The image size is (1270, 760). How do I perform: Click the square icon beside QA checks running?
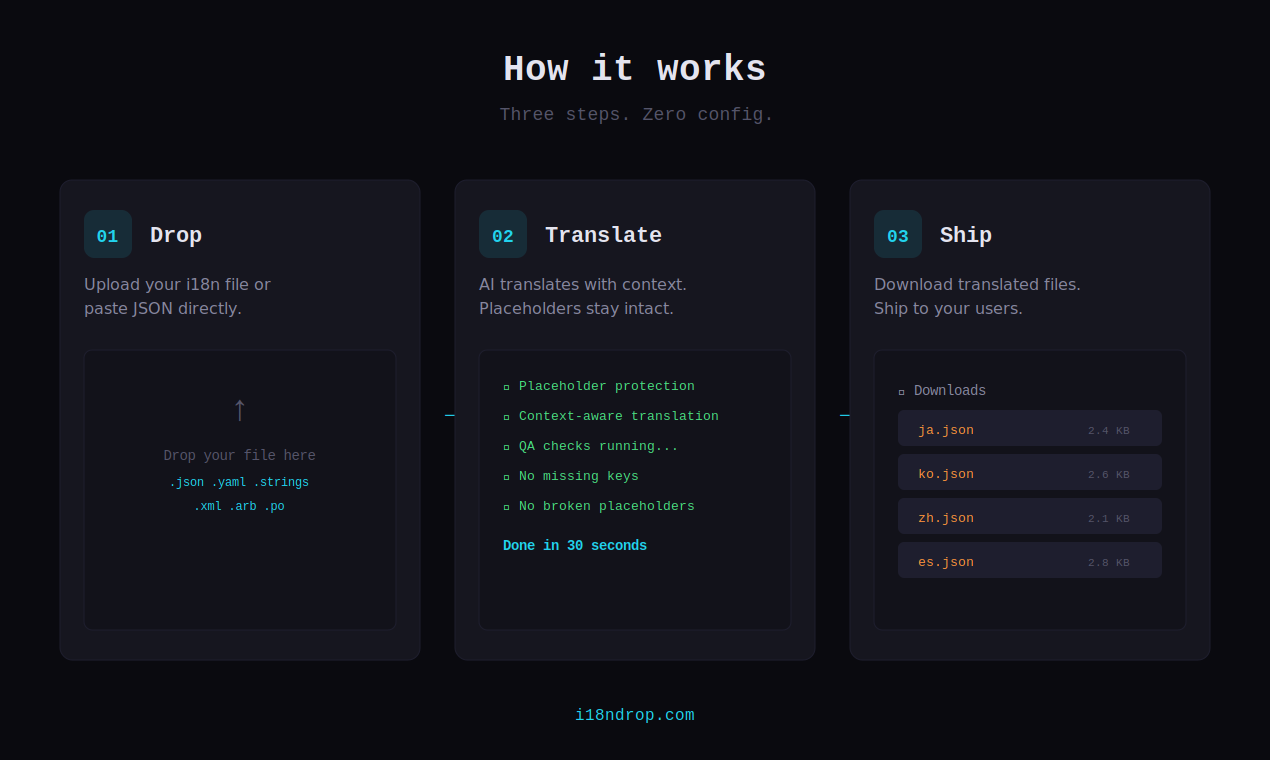505,446
